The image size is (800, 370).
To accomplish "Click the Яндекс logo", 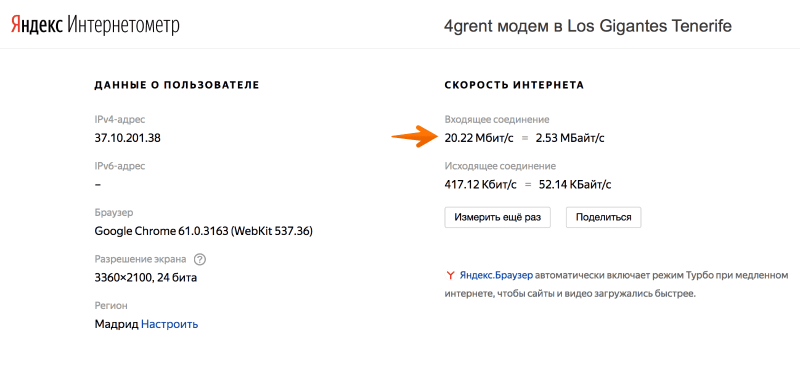I will [x=38, y=24].
